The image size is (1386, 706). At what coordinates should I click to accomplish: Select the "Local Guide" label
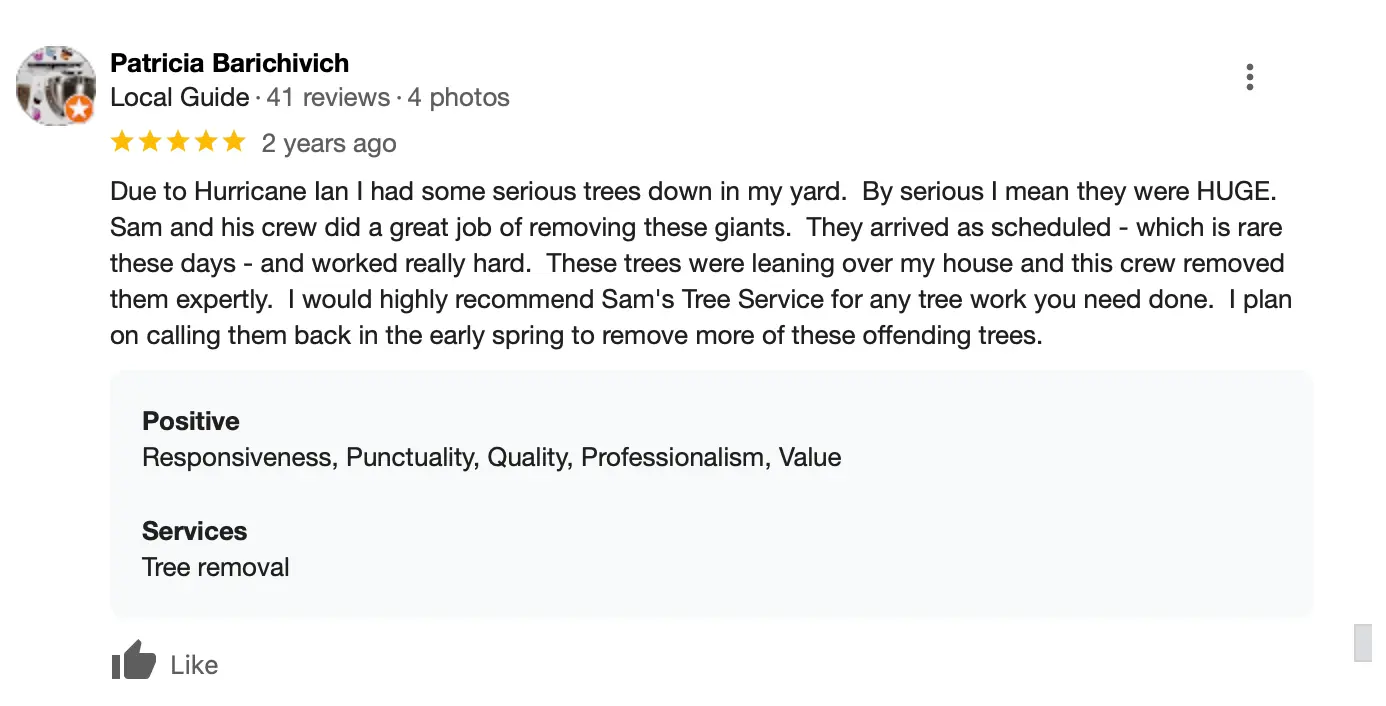[179, 98]
